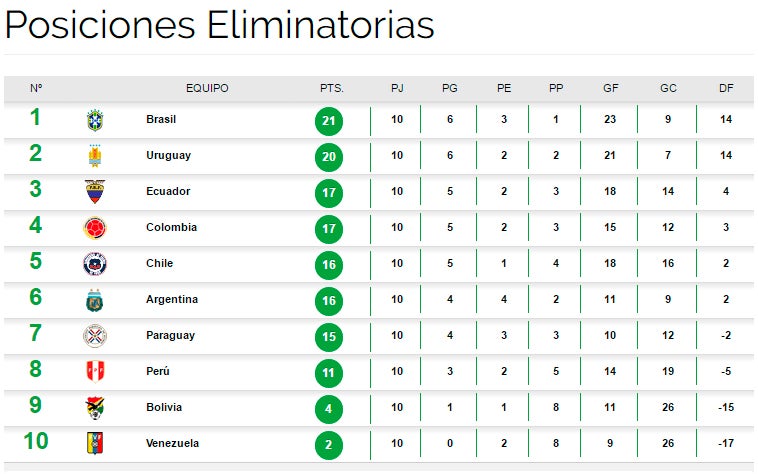Click the Posiciones Eliminatorias heading
758x474 pixels.
tap(220, 26)
